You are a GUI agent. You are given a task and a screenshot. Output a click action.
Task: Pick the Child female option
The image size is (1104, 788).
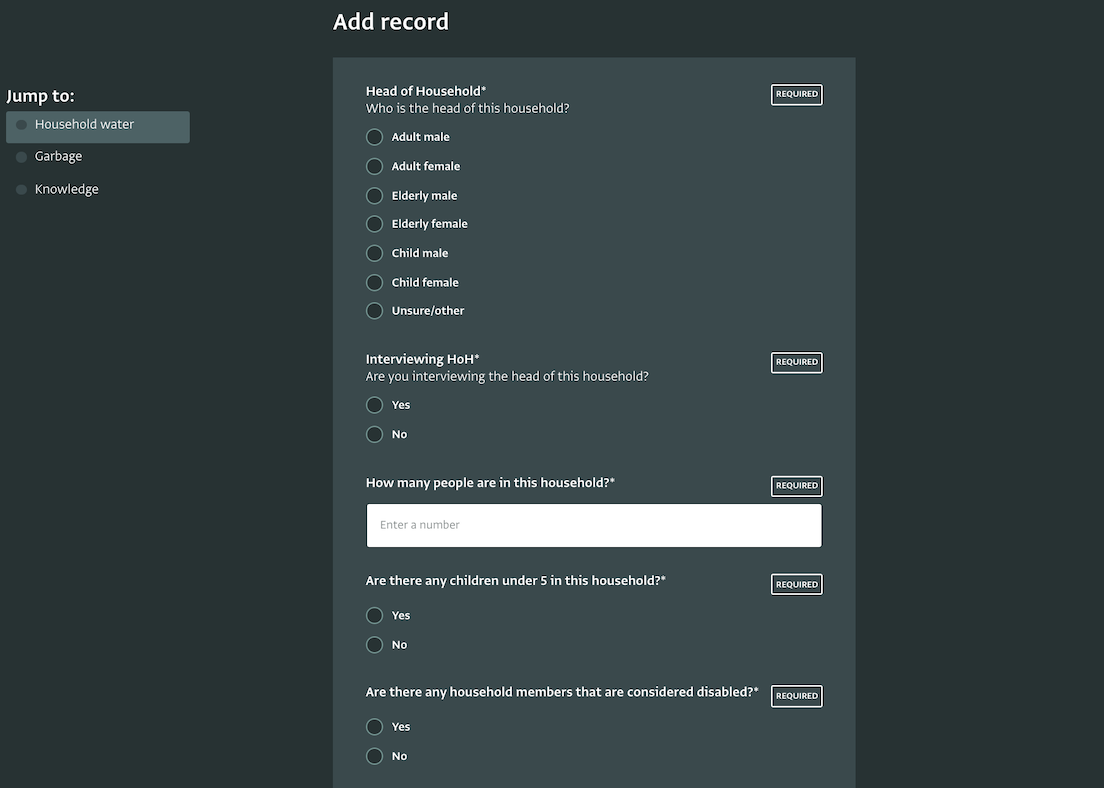click(375, 282)
